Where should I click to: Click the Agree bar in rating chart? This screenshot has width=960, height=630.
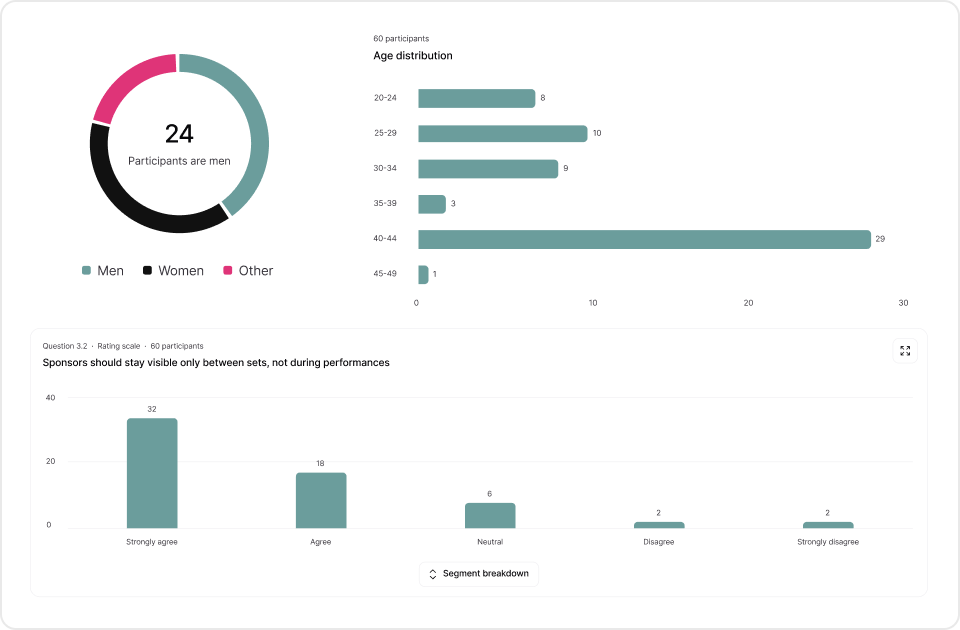[x=321, y=500]
